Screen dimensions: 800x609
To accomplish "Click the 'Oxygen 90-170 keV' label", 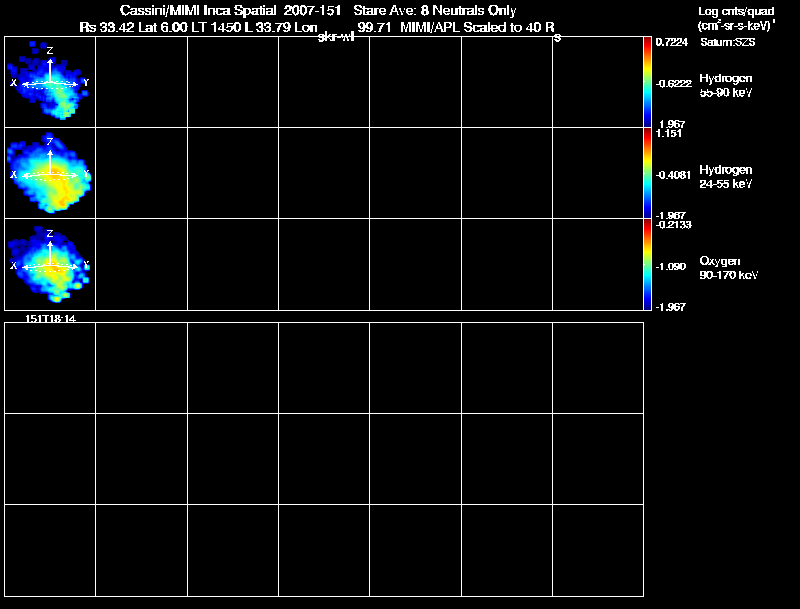I will coord(729,268).
